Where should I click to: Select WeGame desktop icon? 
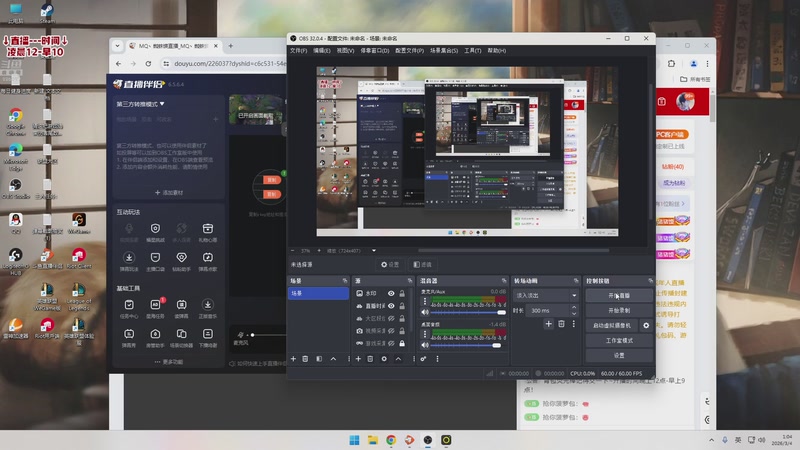point(79,223)
